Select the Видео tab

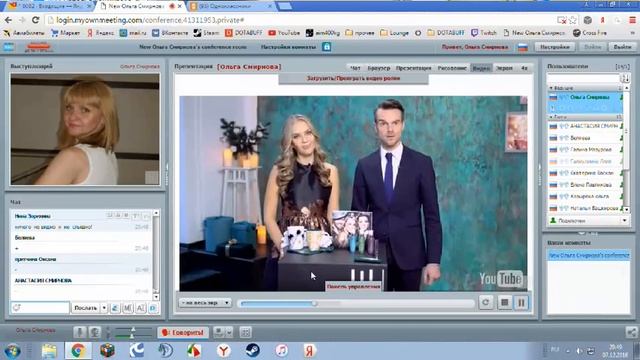(481, 68)
